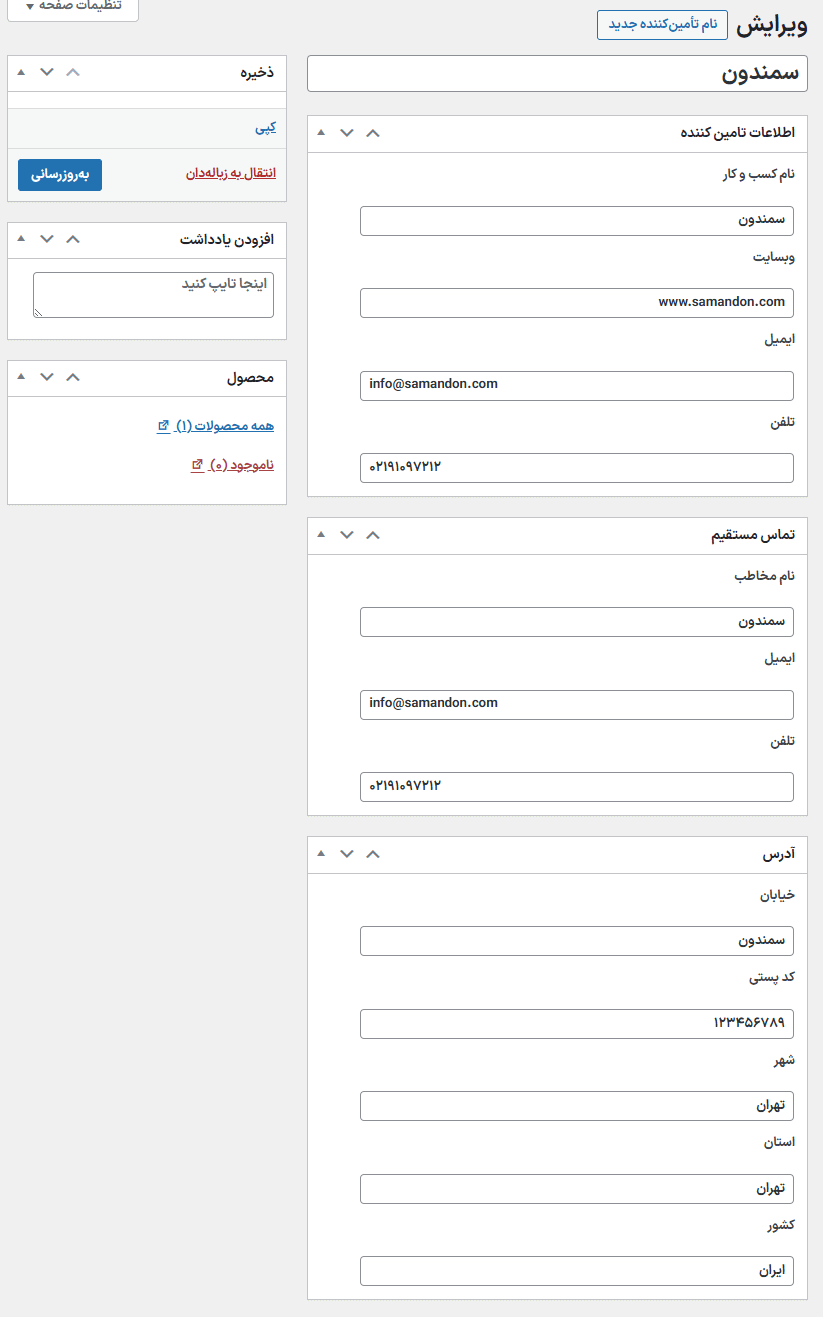Collapse the تماس مستقیم panel with its triangle
The image size is (823, 1317).
[x=321, y=535]
